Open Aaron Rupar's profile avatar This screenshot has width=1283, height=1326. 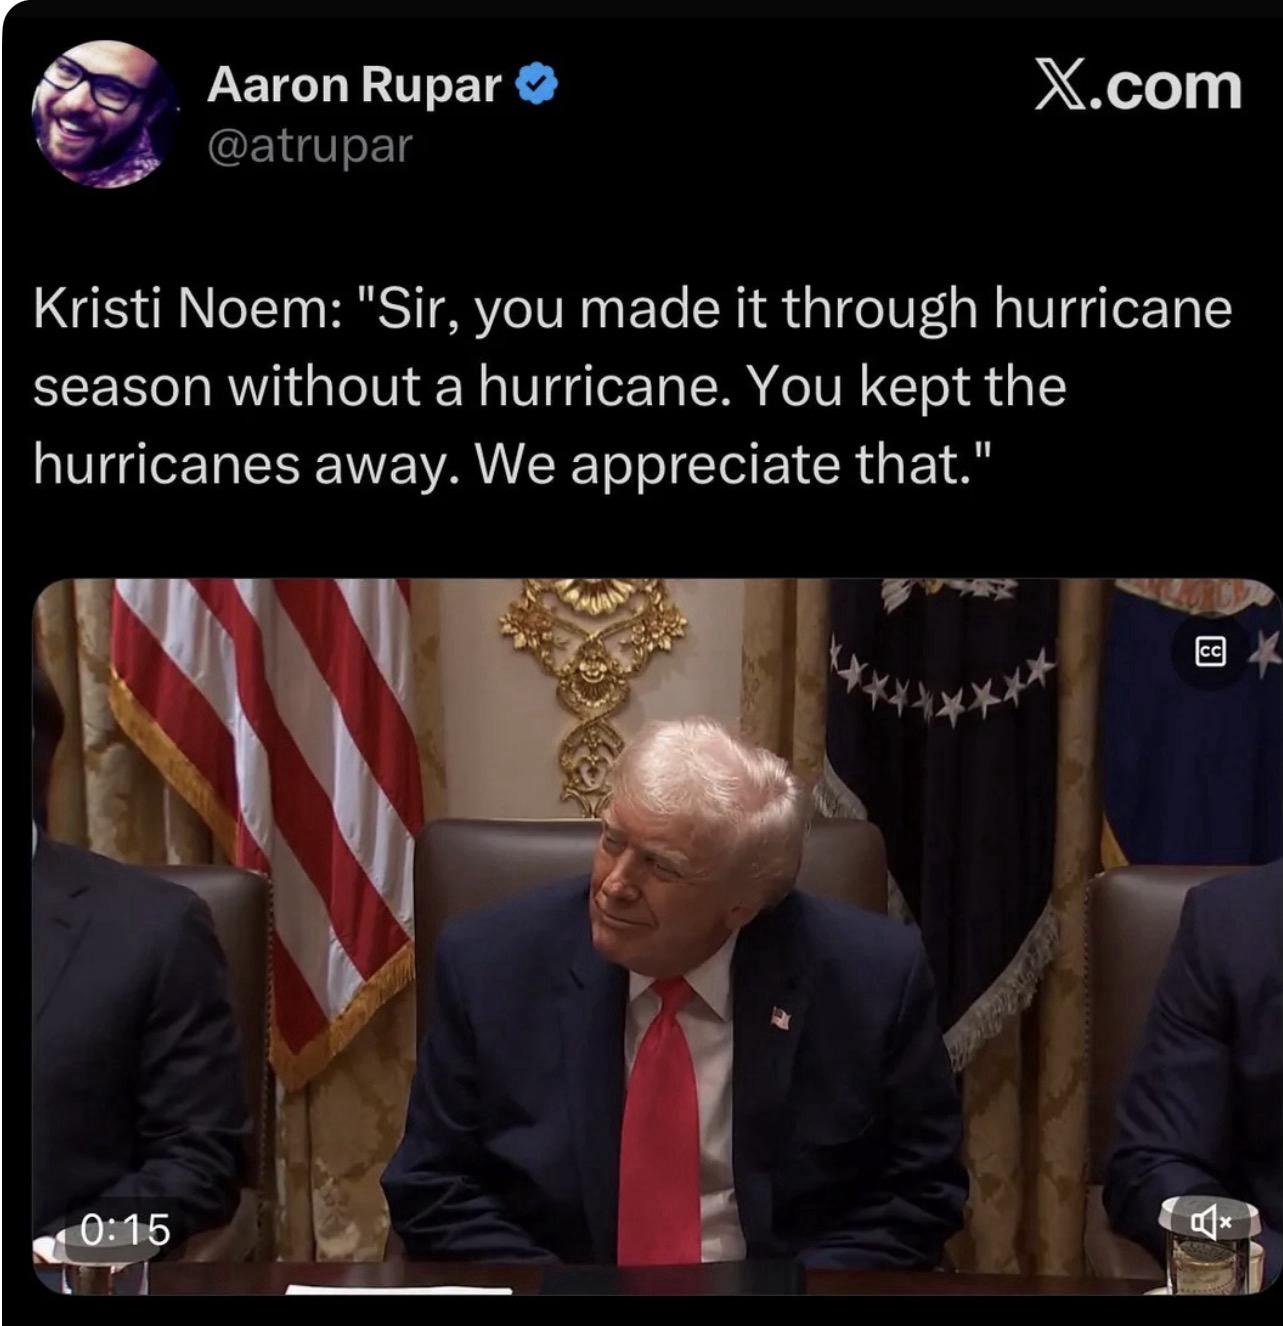[102, 113]
